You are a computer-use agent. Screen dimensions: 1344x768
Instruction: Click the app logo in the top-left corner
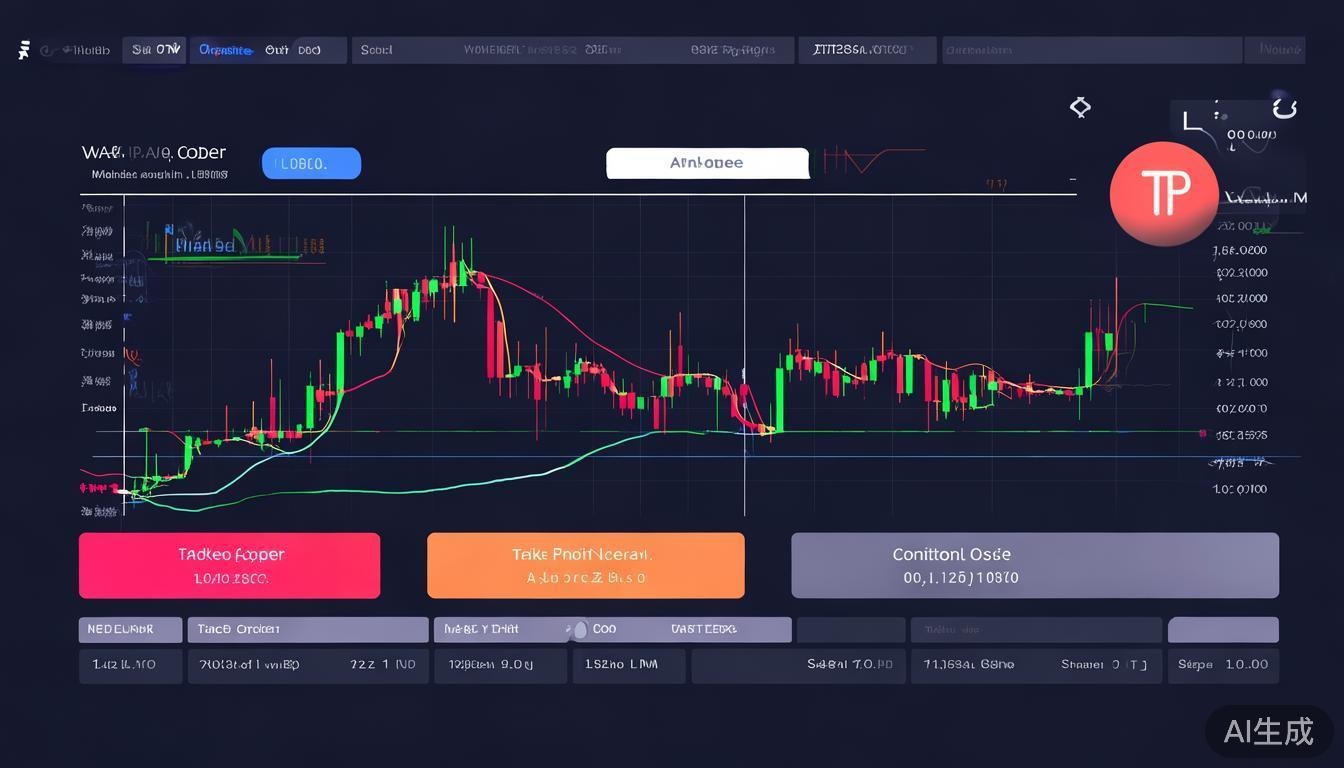click(x=24, y=50)
